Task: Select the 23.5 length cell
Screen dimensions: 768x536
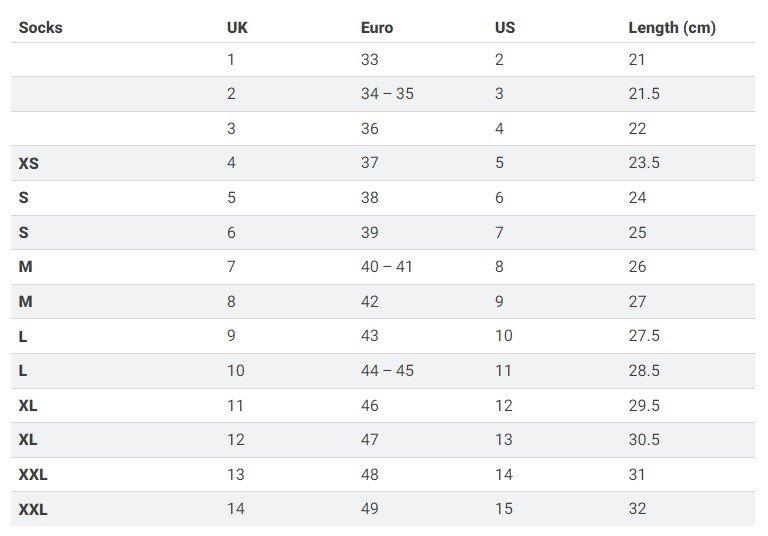Action: coord(644,163)
